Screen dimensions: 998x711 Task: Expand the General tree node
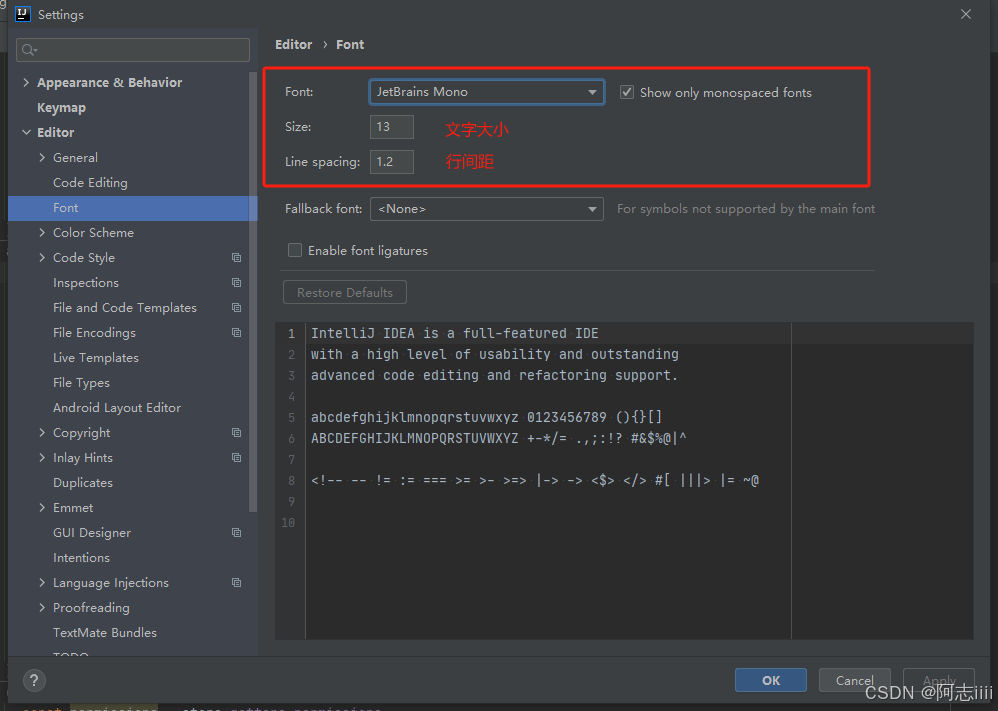pos(42,157)
